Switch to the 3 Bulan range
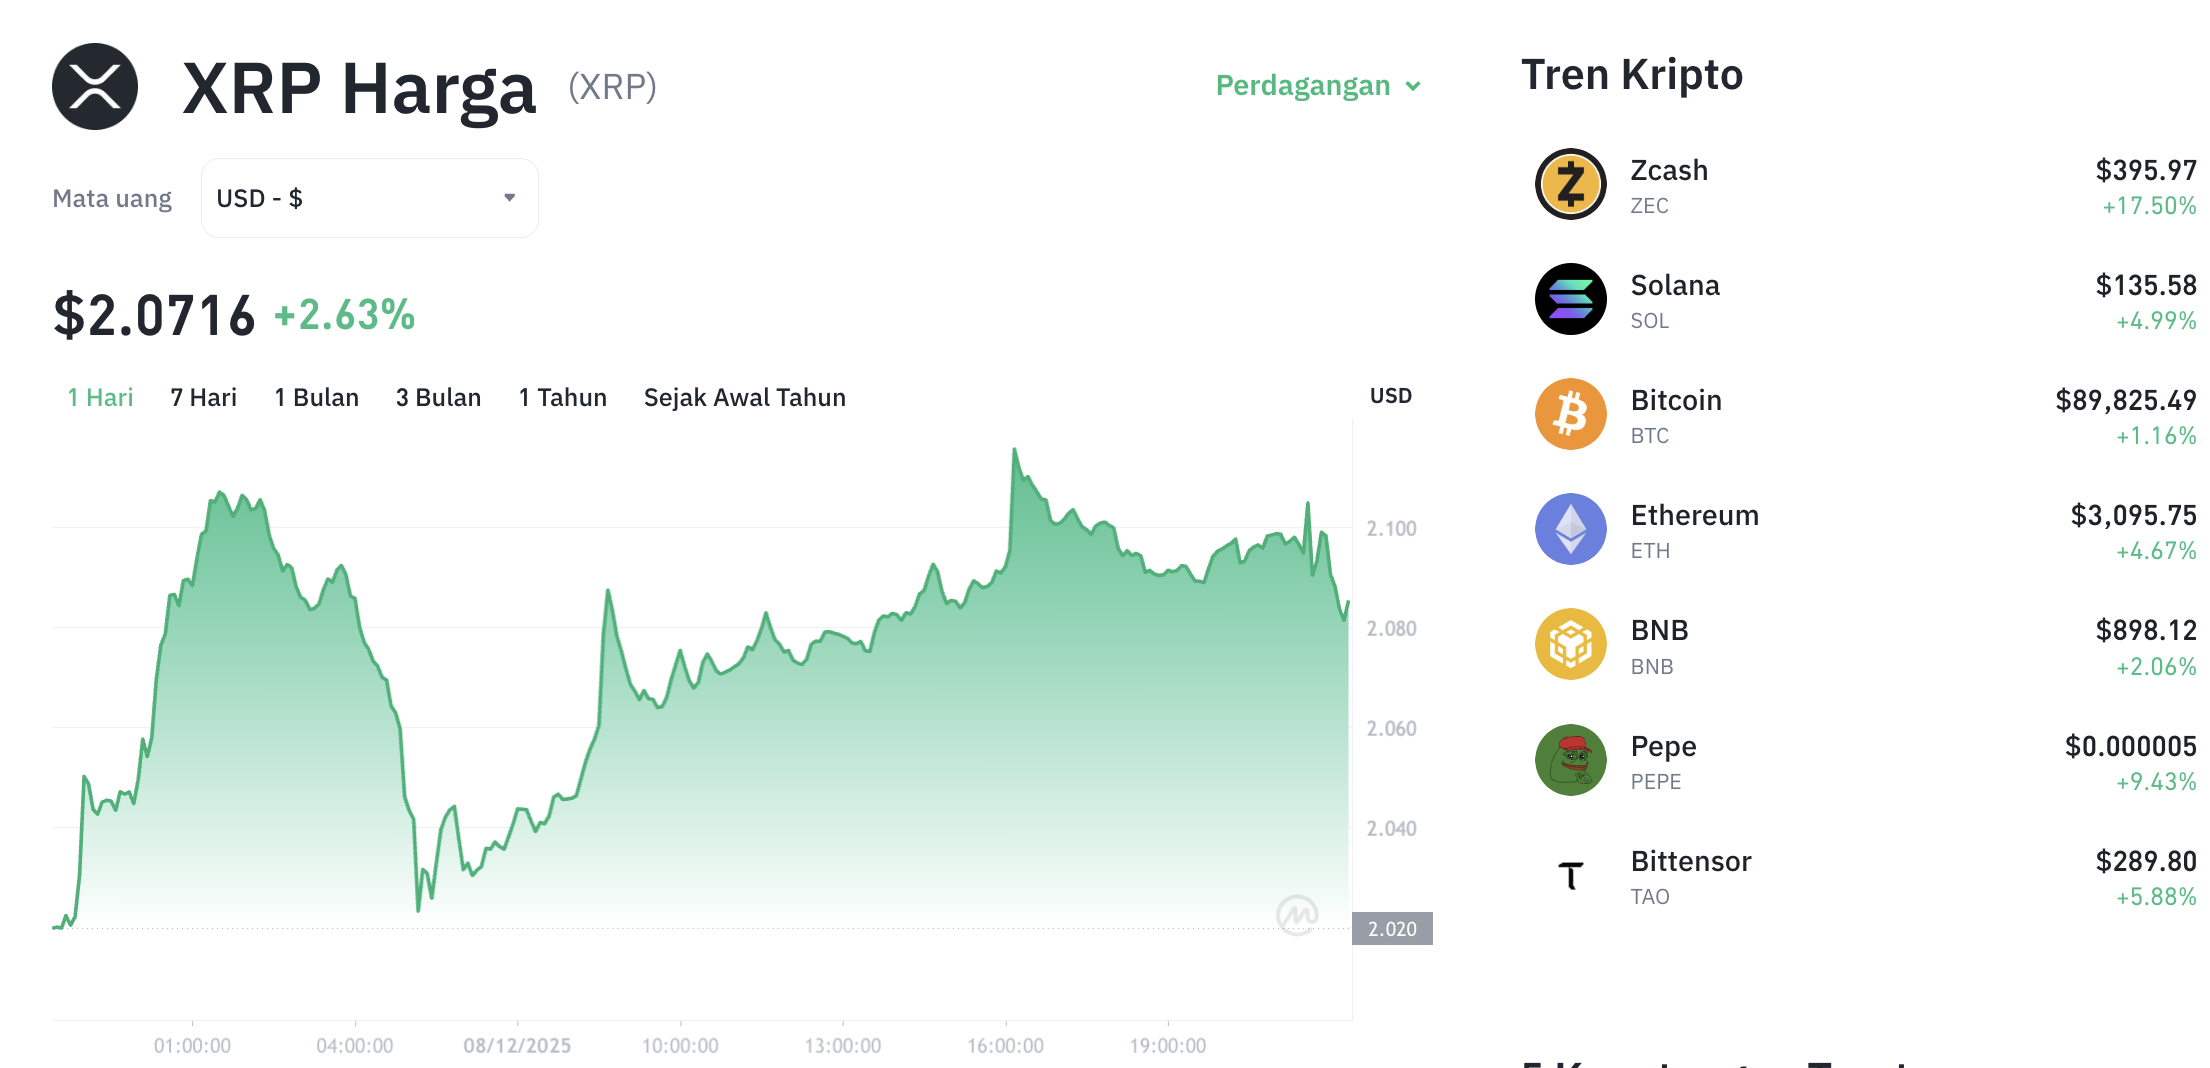The height and width of the screenshot is (1068, 2210). pos(438,397)
